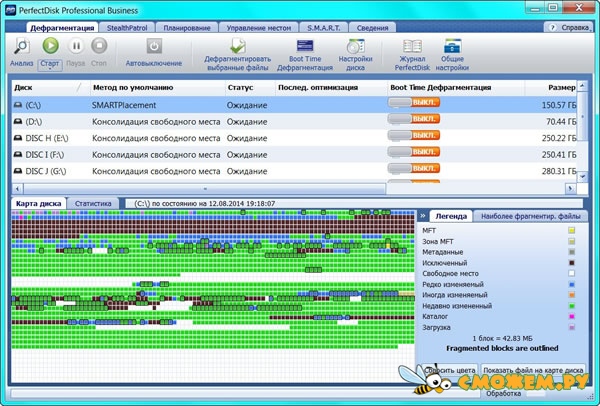Click the Зона MFT color swatch
The height and width of the screenshot is (406, 600).
coord(571,241)
